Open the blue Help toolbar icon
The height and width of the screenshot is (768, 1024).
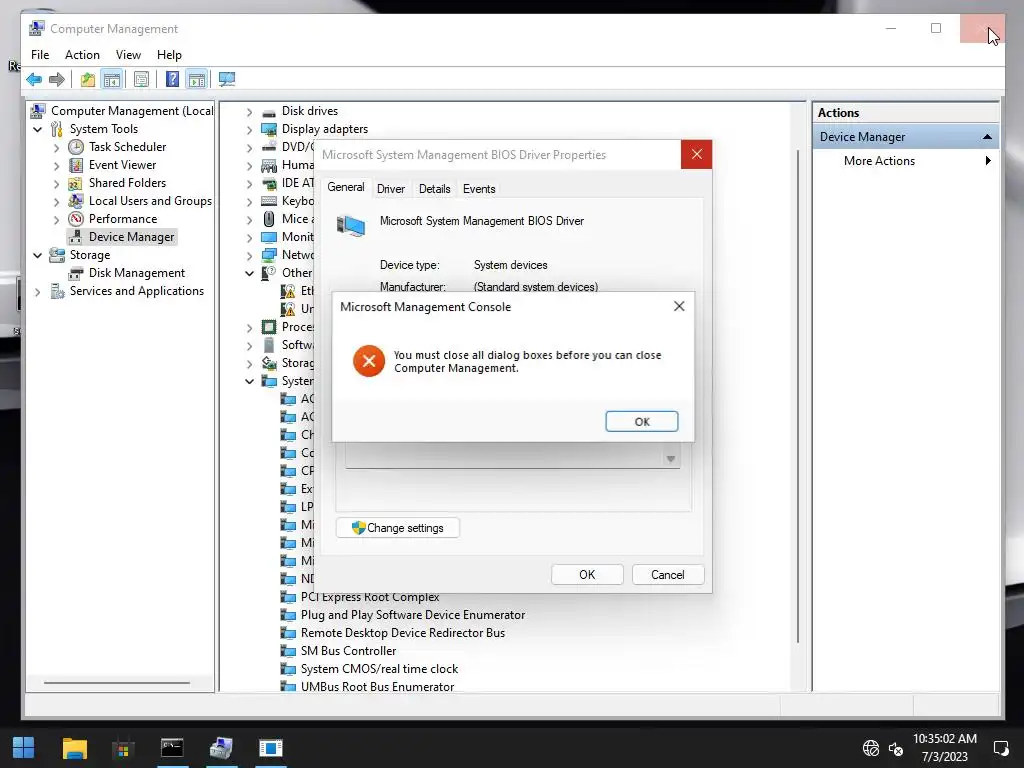point(172,80)
